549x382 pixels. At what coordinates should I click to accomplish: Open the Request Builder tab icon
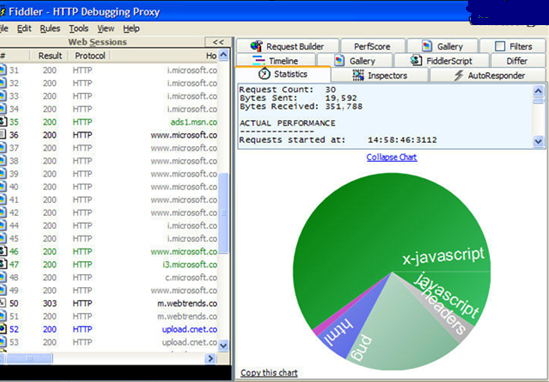[256, 46]
